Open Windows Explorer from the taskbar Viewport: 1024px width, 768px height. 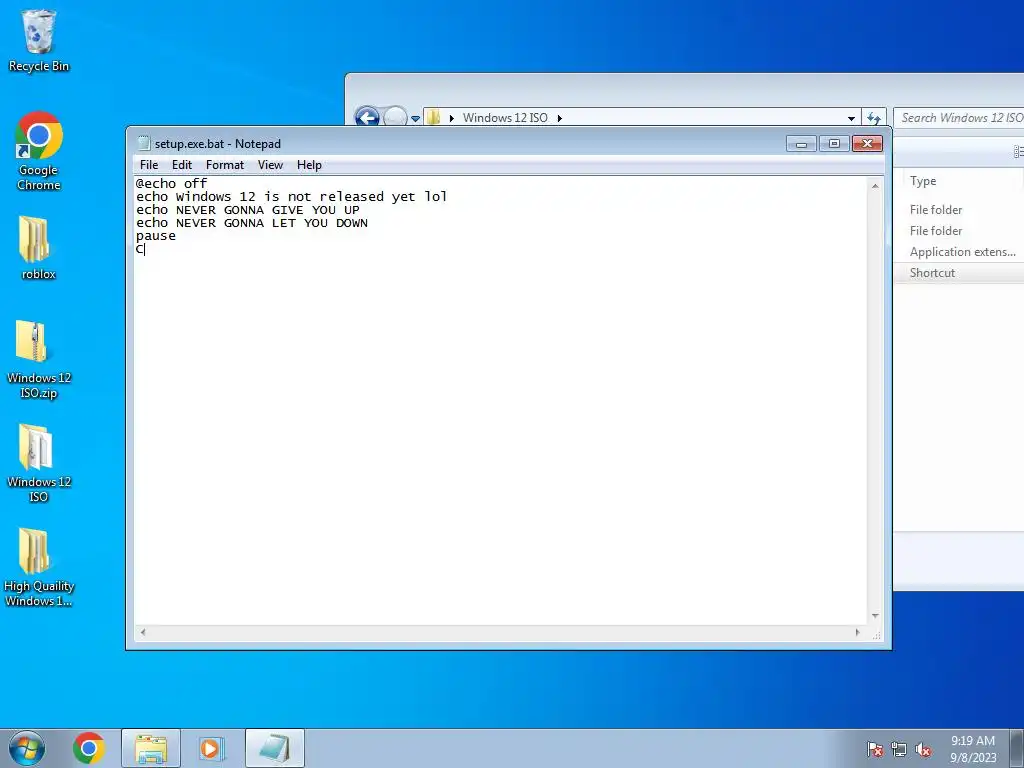click(151, 748)
